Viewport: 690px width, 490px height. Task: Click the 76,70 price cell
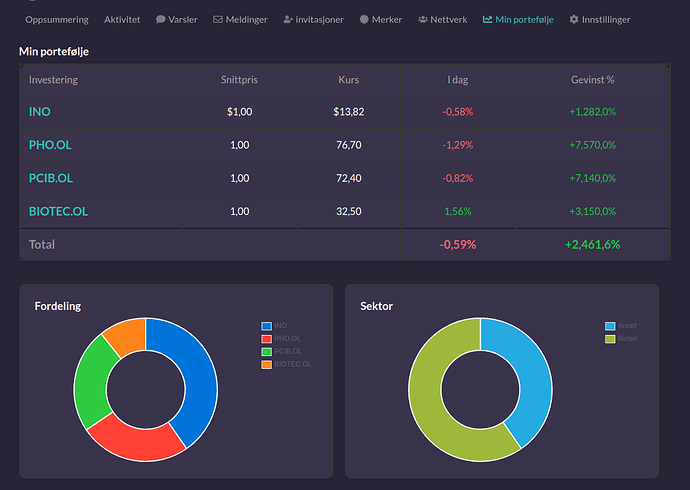349,145
